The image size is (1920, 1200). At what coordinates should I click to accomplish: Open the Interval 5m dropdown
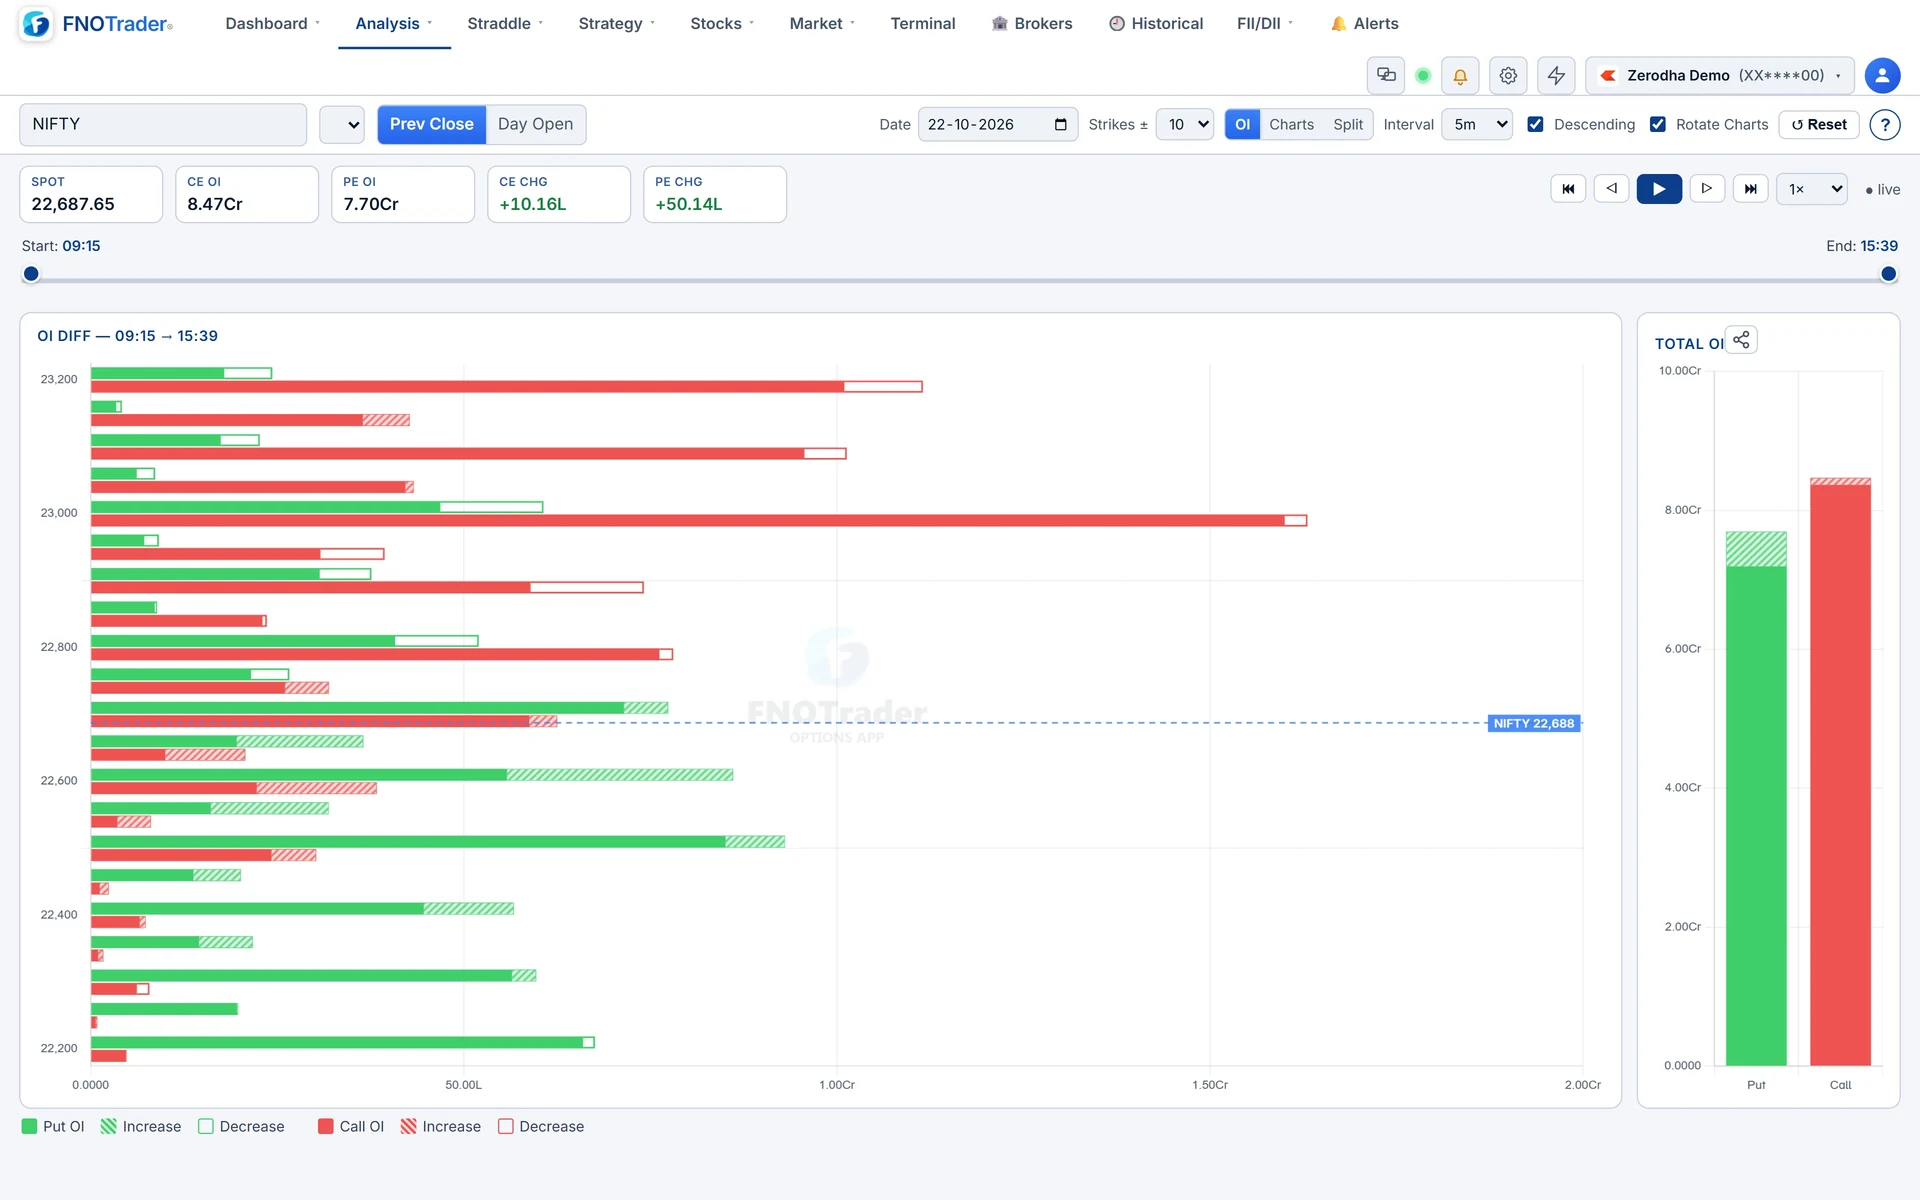click(x=1477, y=124)
